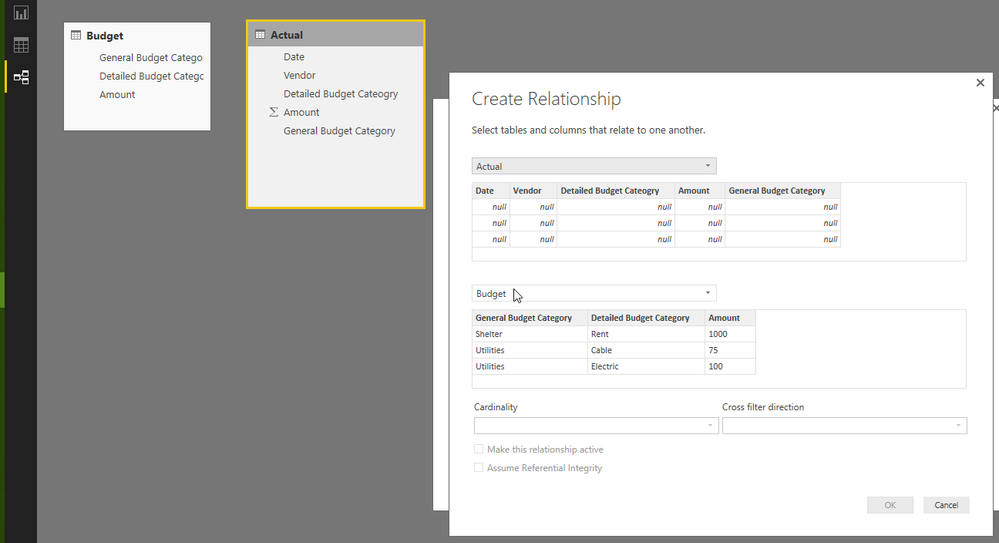Click the Budget table icon in diagram
Screen dimensions: 999x543
[76, 36]
